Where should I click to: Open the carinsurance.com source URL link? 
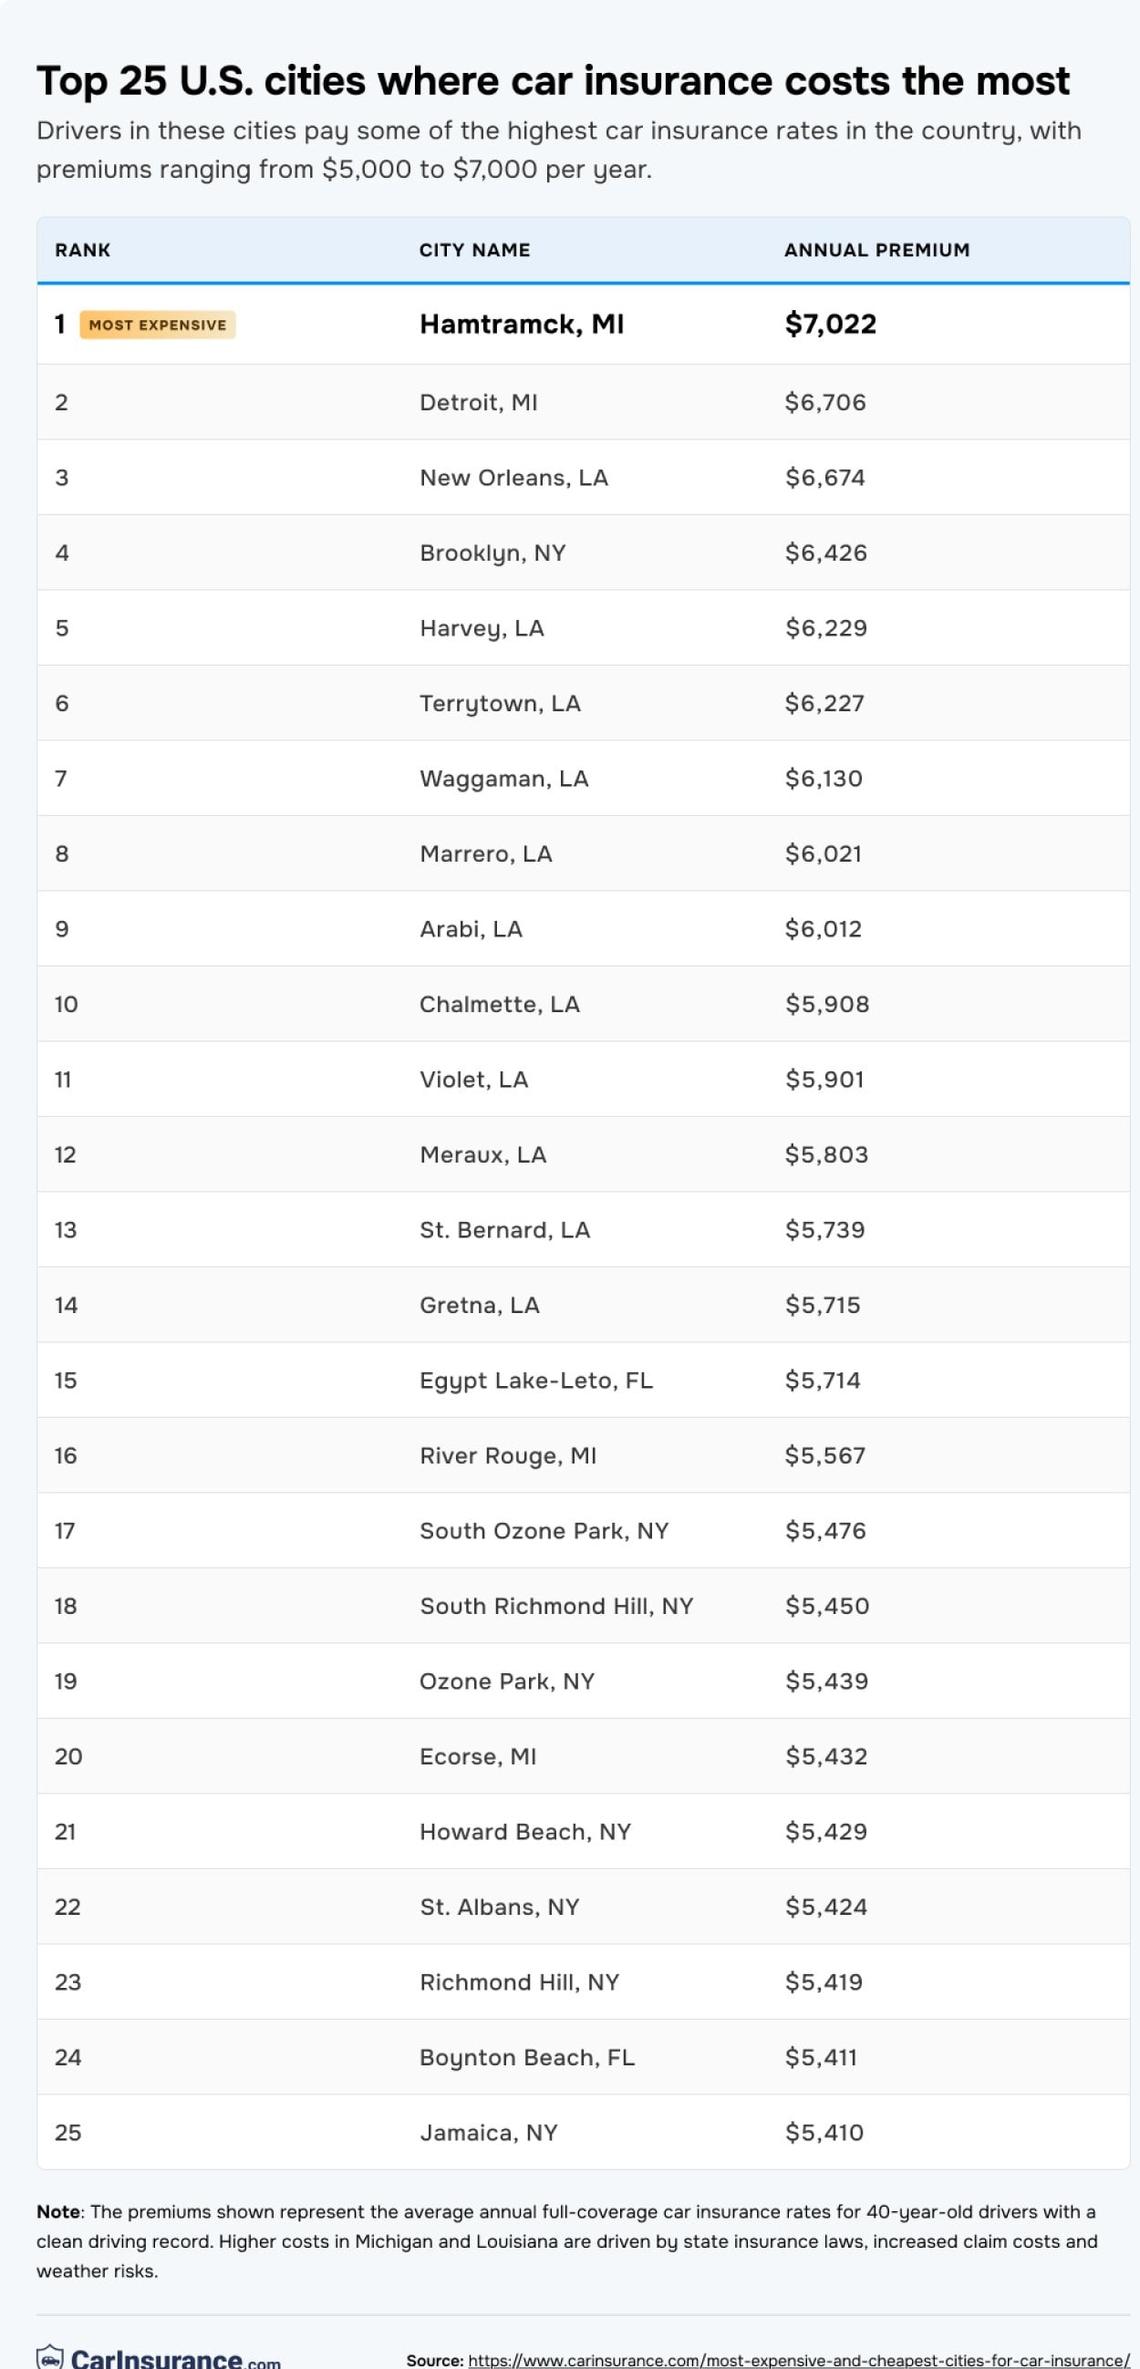[x=798, y=2360]
